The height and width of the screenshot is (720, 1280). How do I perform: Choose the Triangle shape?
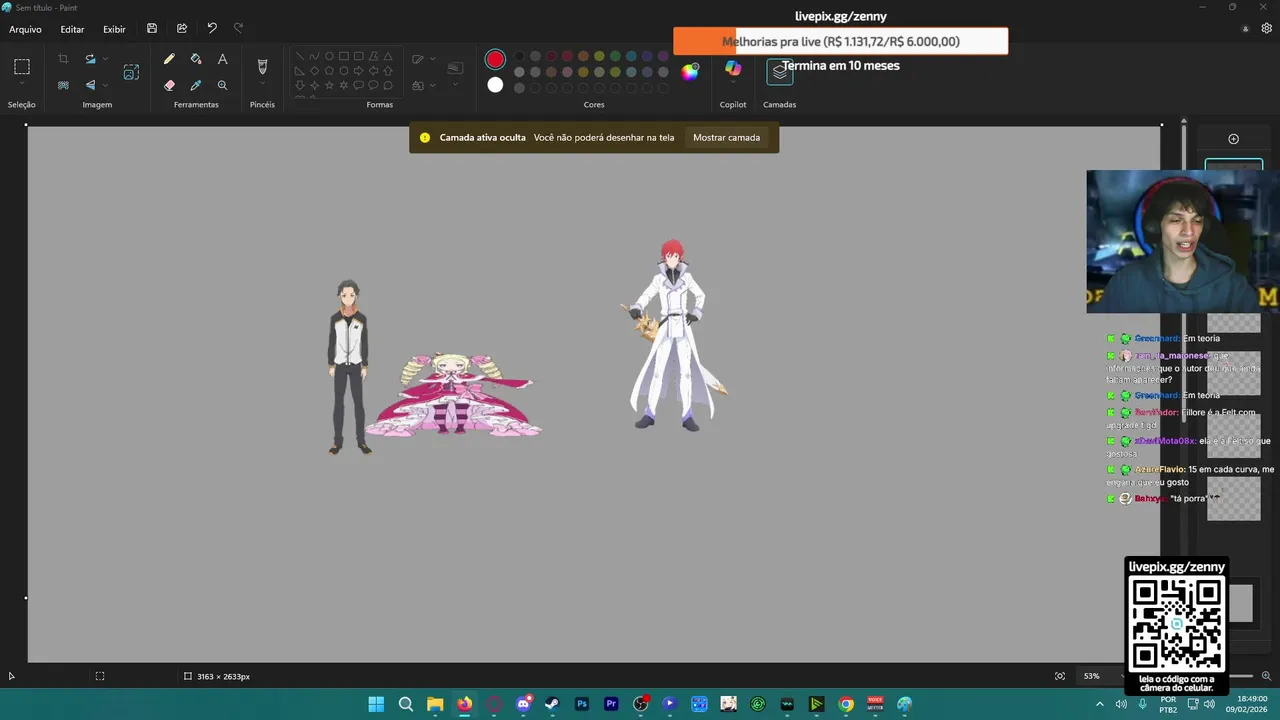[x=388, y=56]
